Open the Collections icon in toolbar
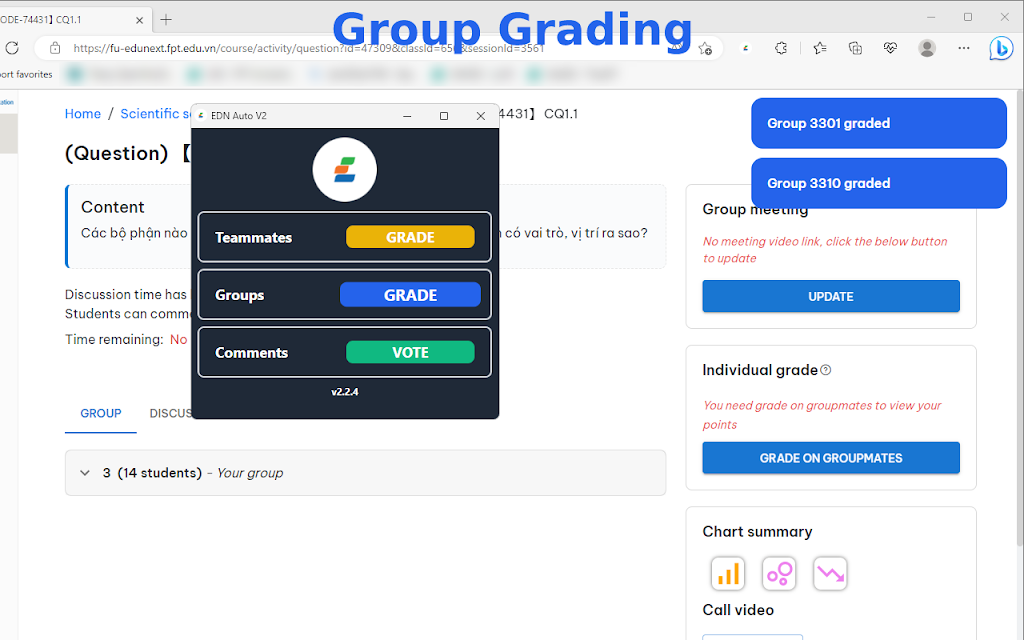1024x640 pixels. pyautogui.click(x=855, y=48)
